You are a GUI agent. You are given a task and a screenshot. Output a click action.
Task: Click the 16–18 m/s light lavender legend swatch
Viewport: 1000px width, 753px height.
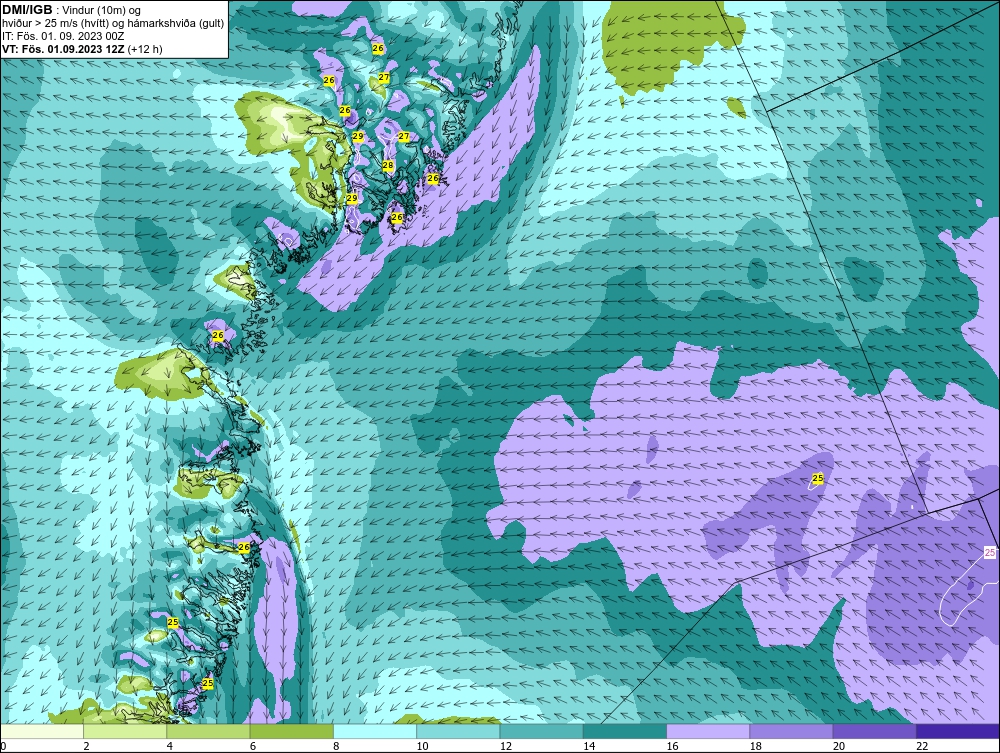click(708, 731)
